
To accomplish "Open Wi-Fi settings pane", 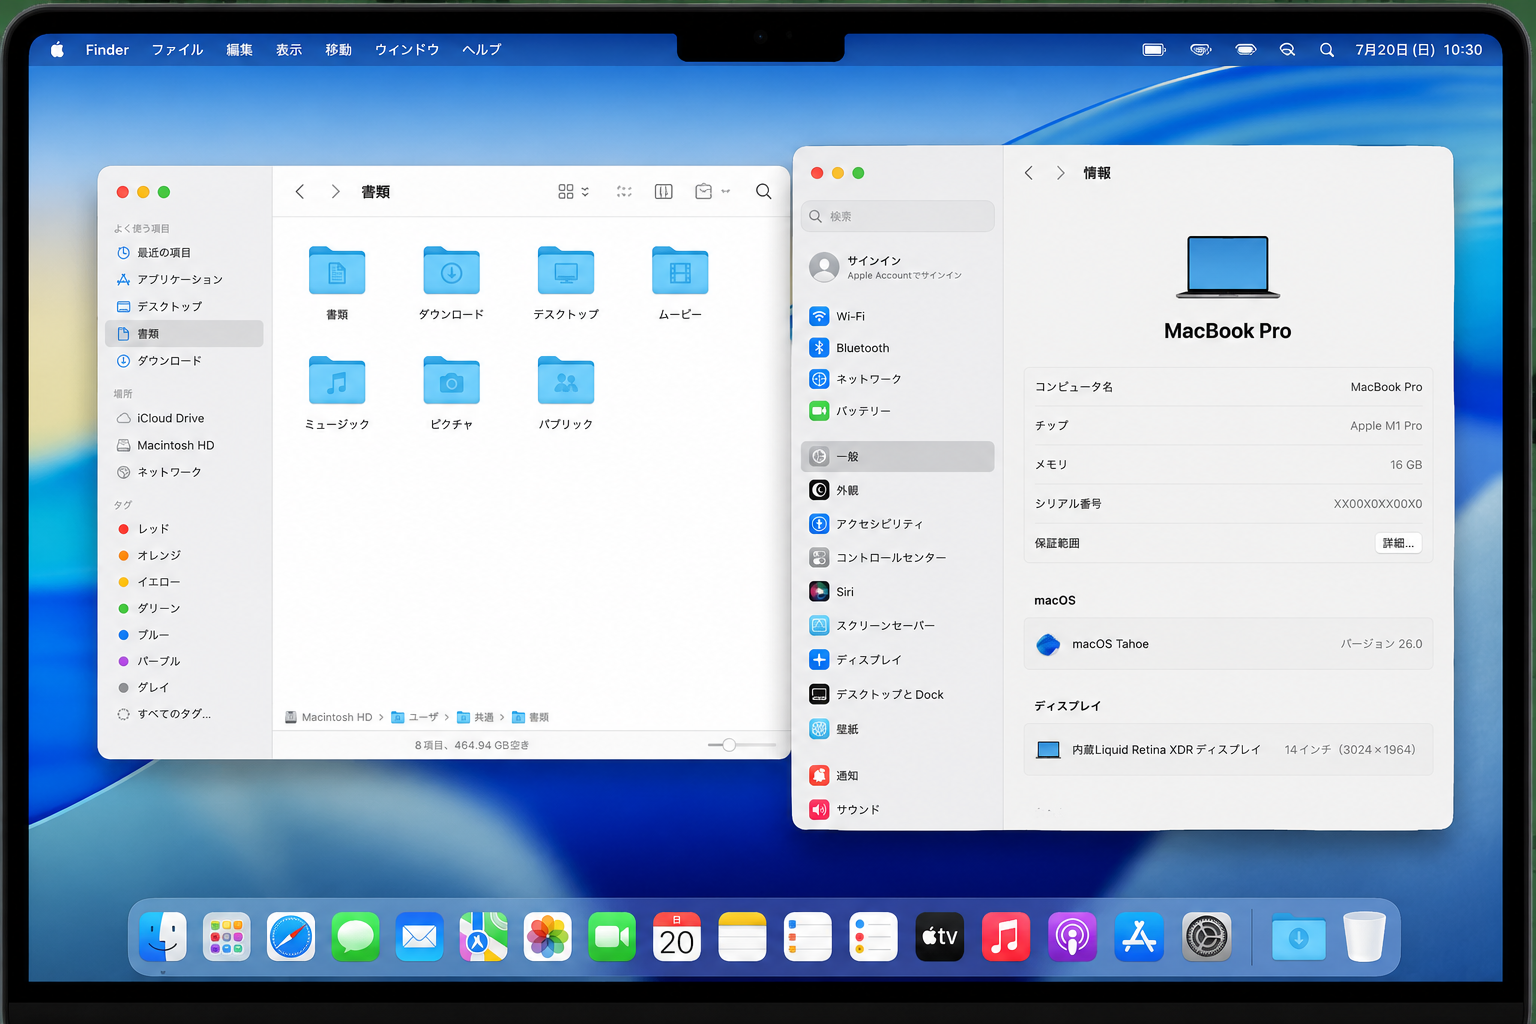I will click(x=898, y=316).
